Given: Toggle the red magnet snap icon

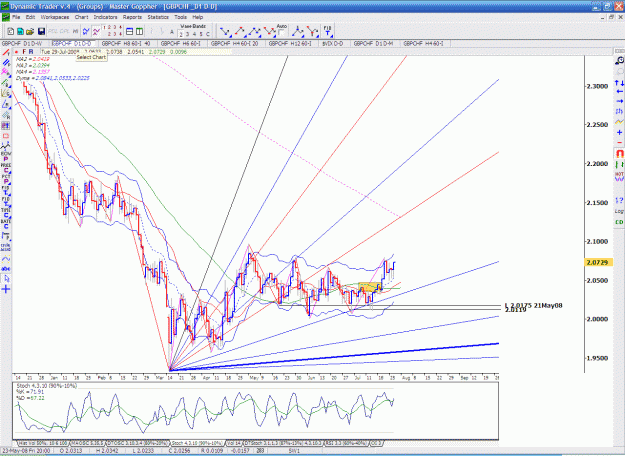Looking at the screenshot, I should [619, 153].
